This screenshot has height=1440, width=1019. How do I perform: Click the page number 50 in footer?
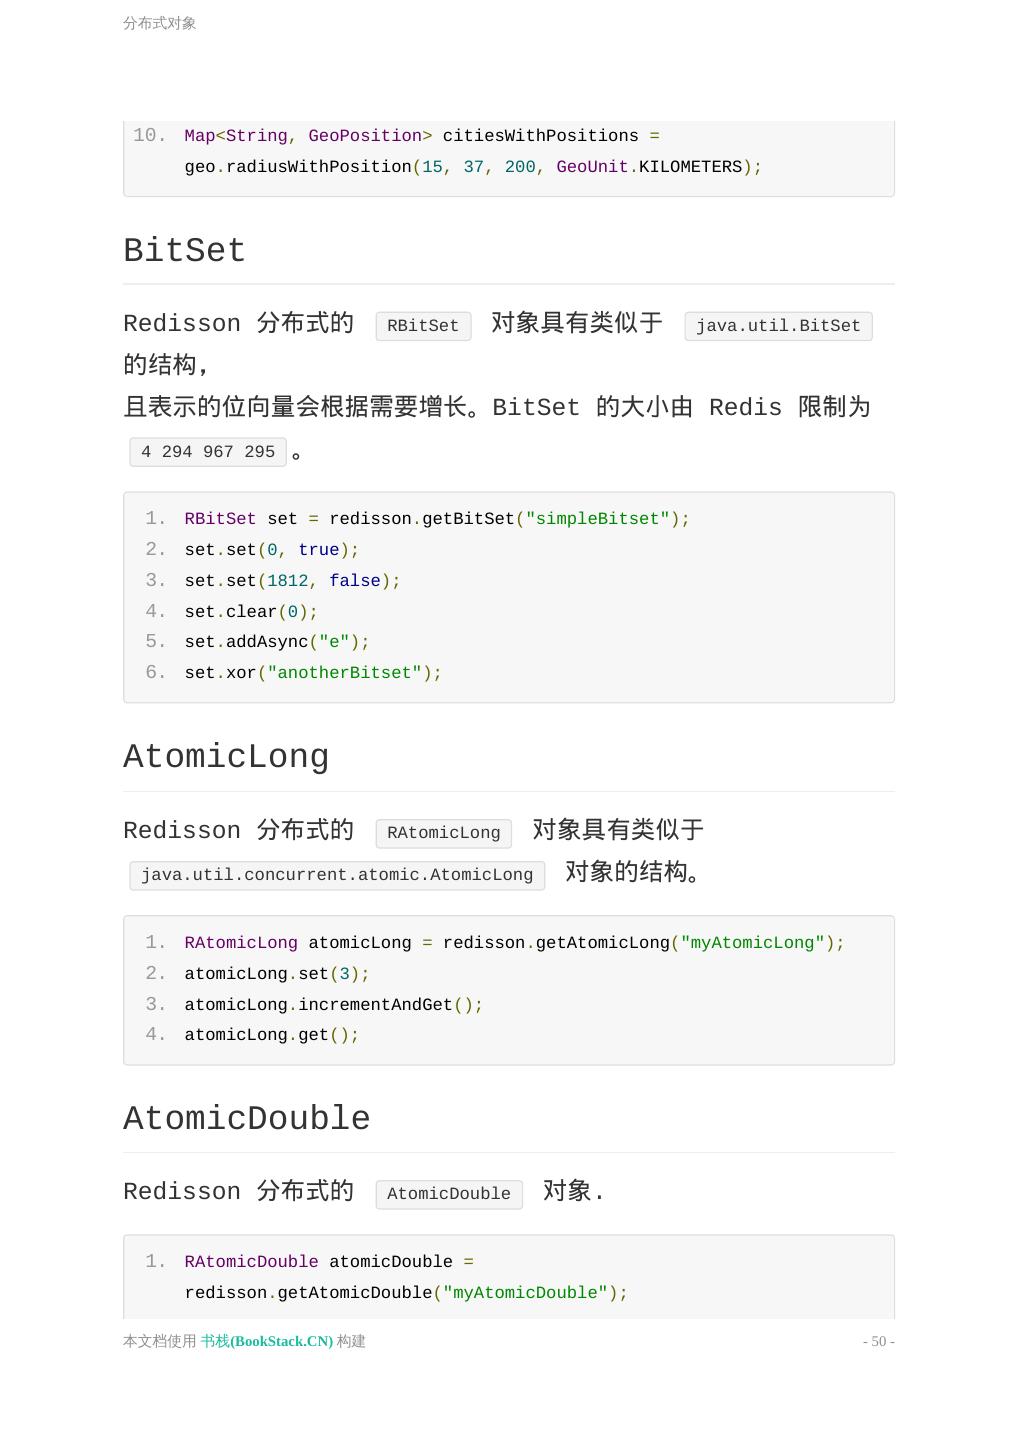pyautogui.click(x=878, y=1341)
